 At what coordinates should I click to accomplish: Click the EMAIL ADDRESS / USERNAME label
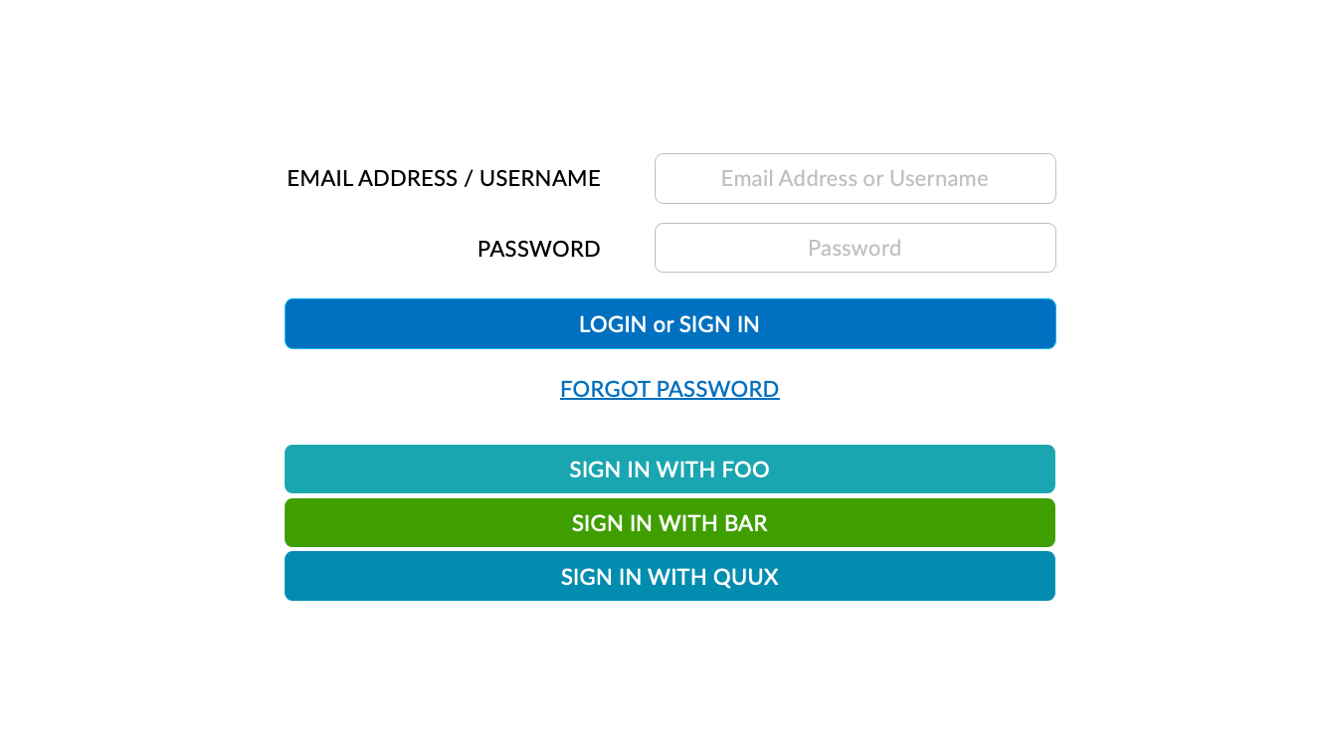443,178
